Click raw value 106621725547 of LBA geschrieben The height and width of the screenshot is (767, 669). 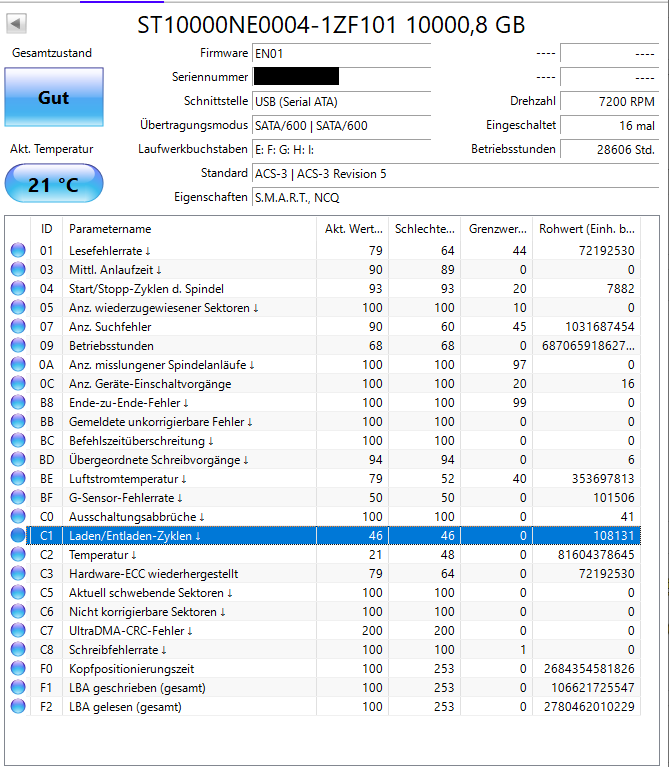click(593, 688)
